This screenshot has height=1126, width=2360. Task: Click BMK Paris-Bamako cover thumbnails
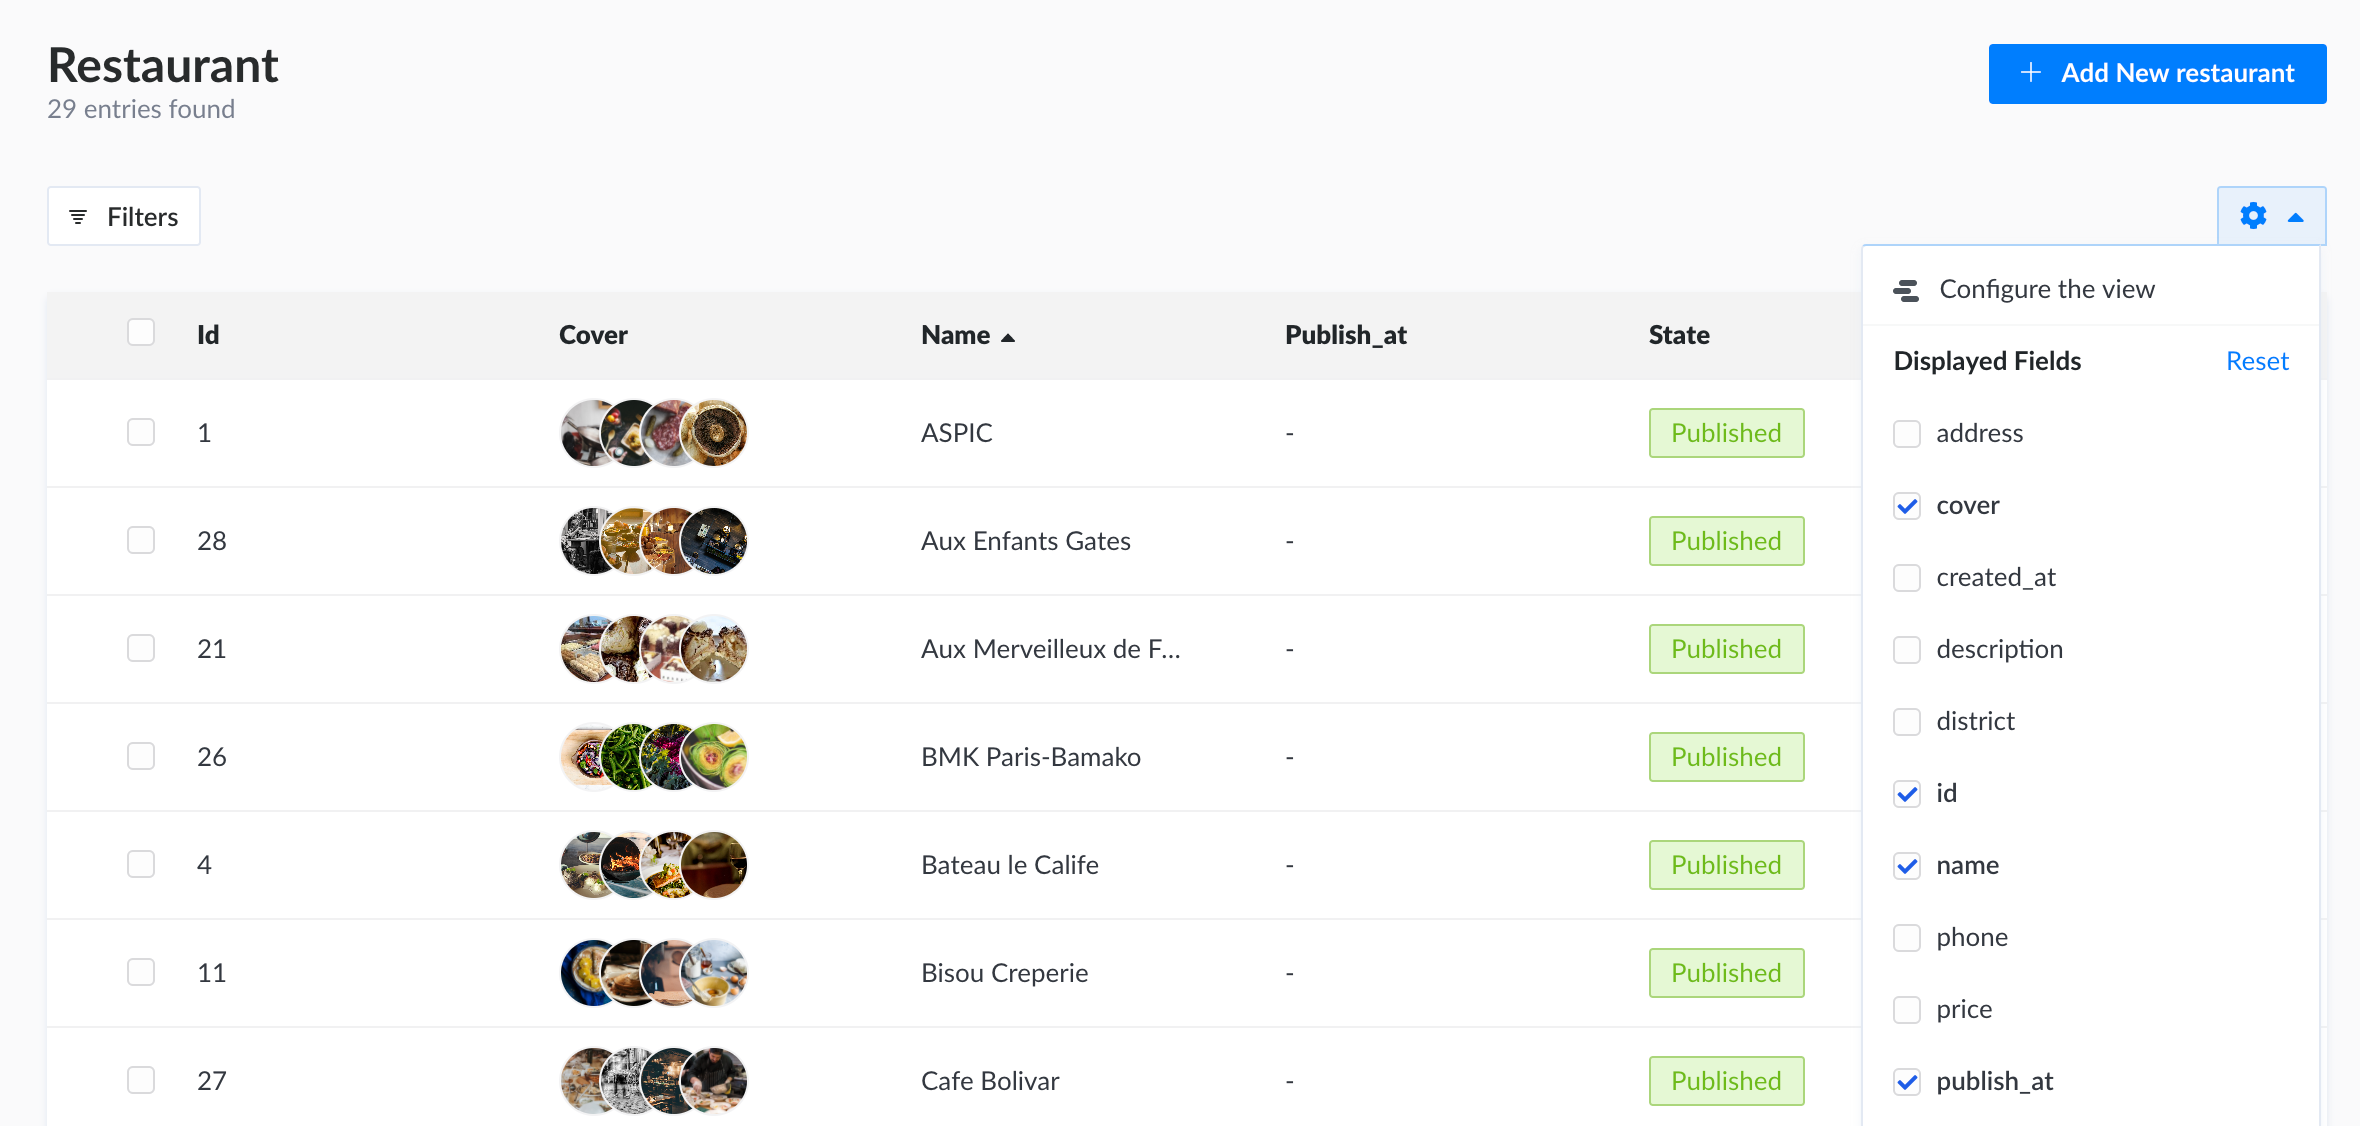654,757
